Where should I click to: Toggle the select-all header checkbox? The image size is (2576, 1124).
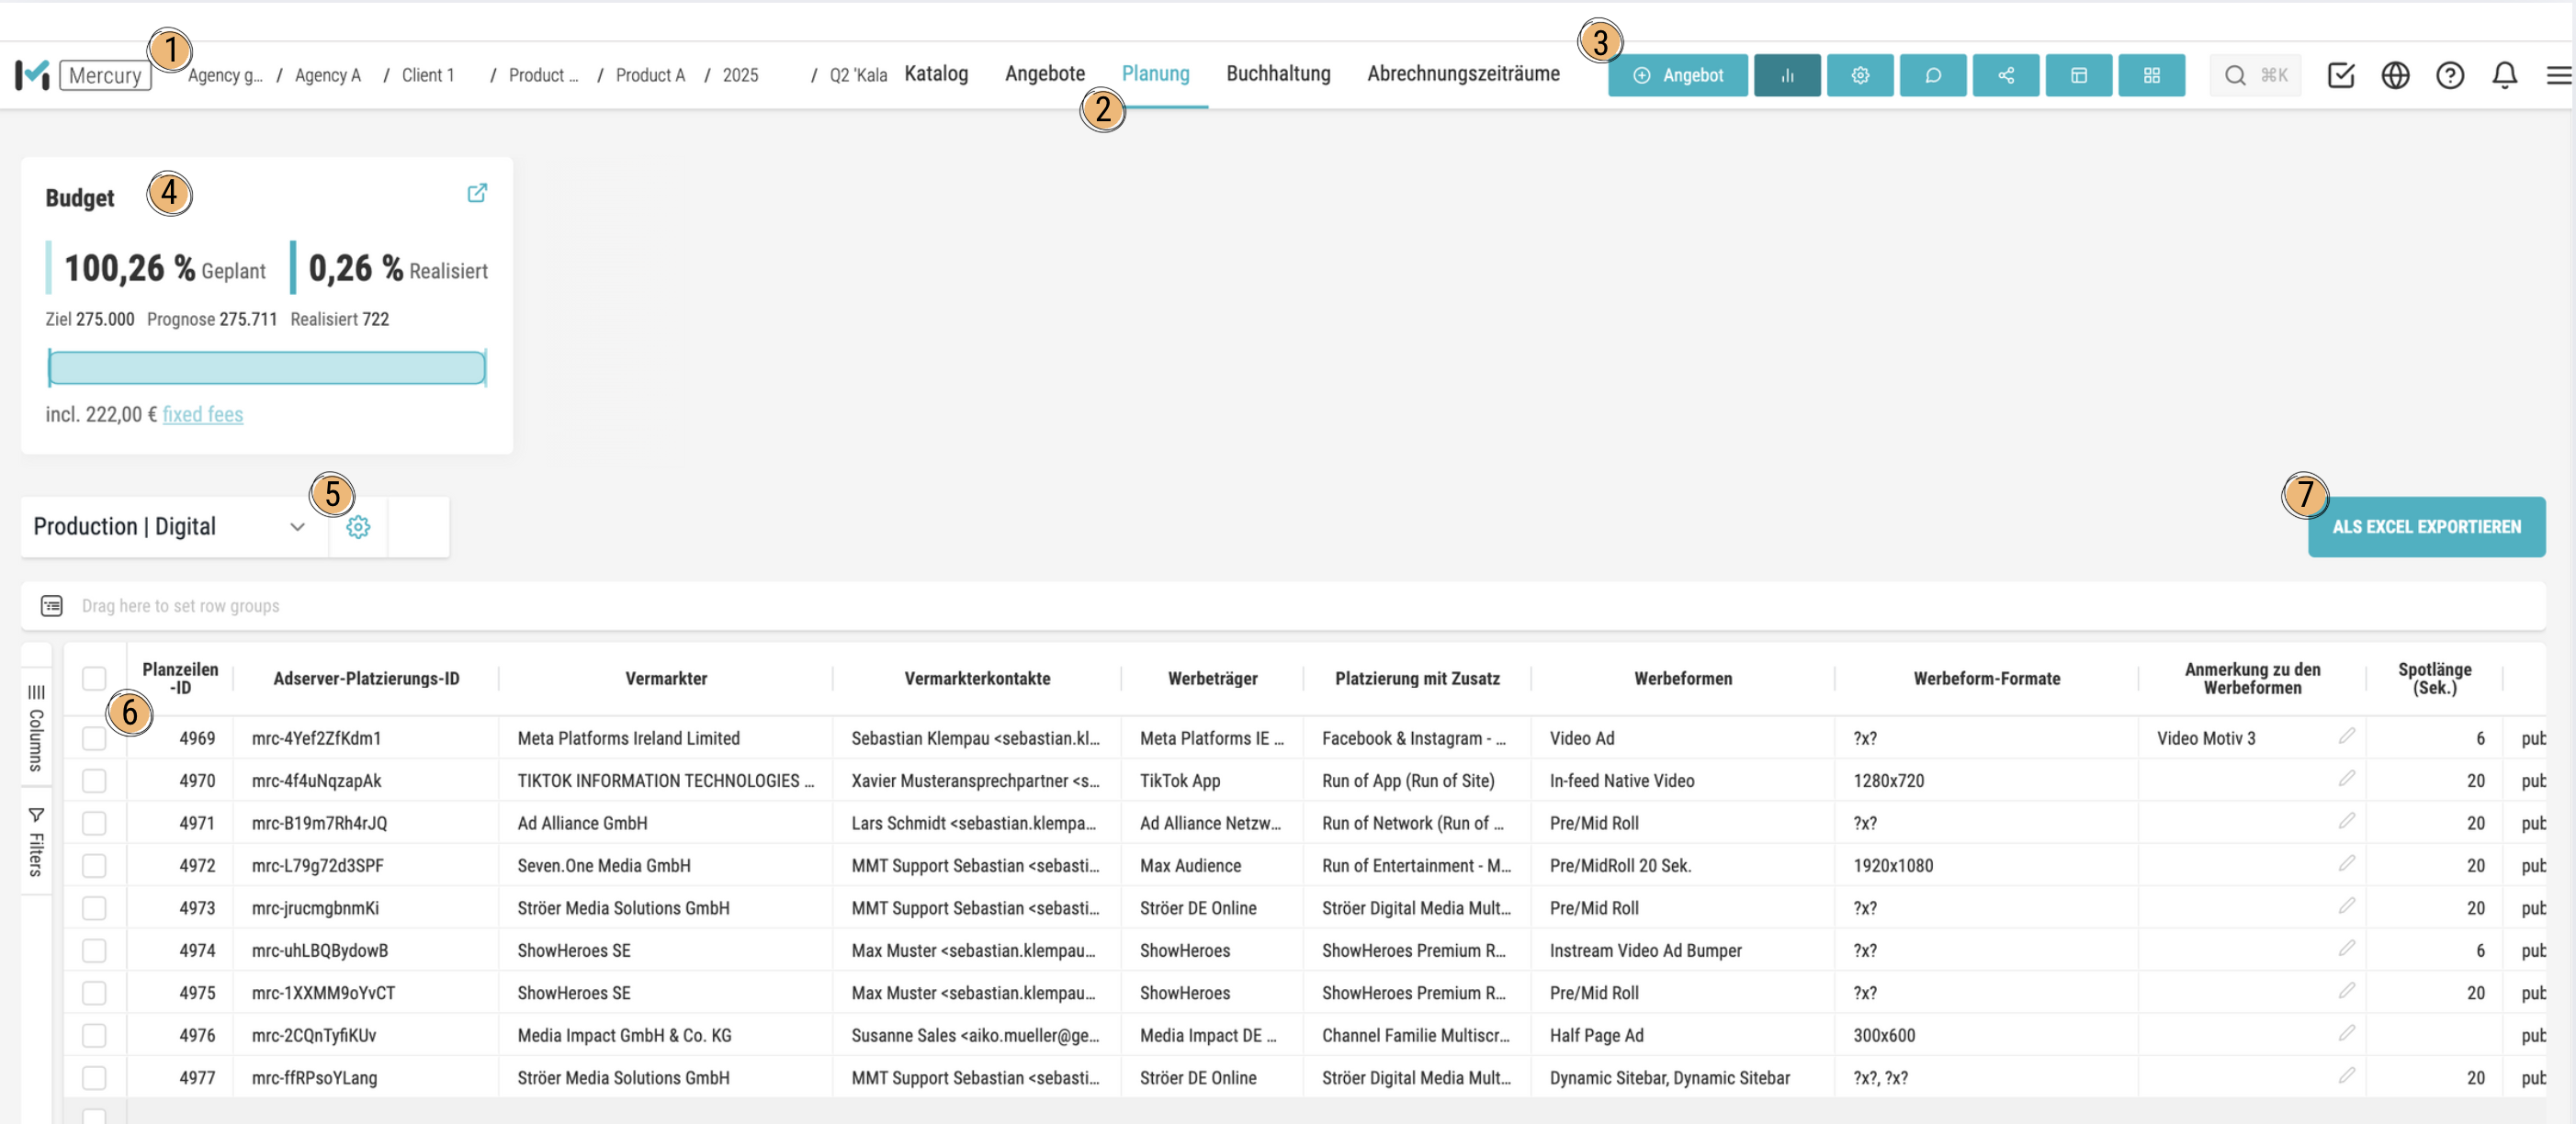coord(94,678)
